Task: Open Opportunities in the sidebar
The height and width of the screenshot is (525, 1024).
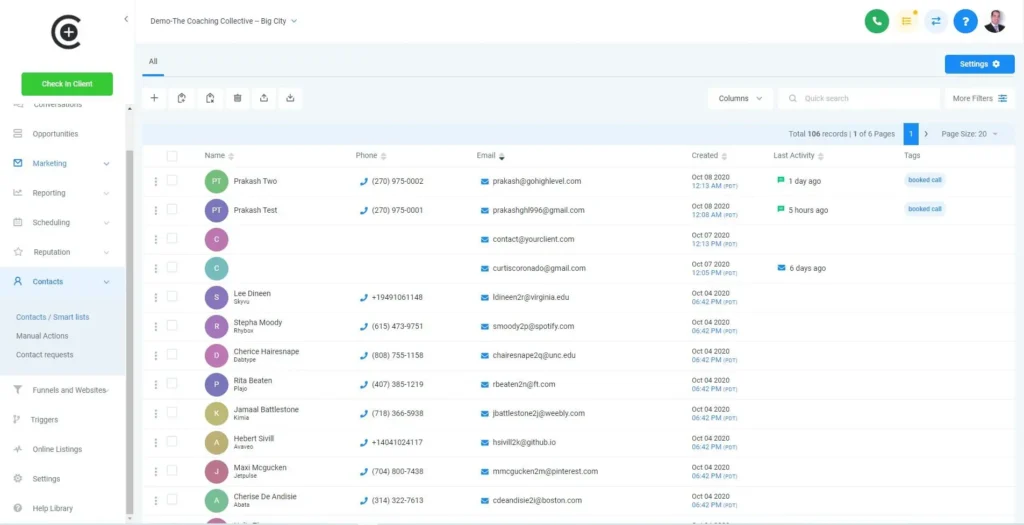Action: (55, 134)
